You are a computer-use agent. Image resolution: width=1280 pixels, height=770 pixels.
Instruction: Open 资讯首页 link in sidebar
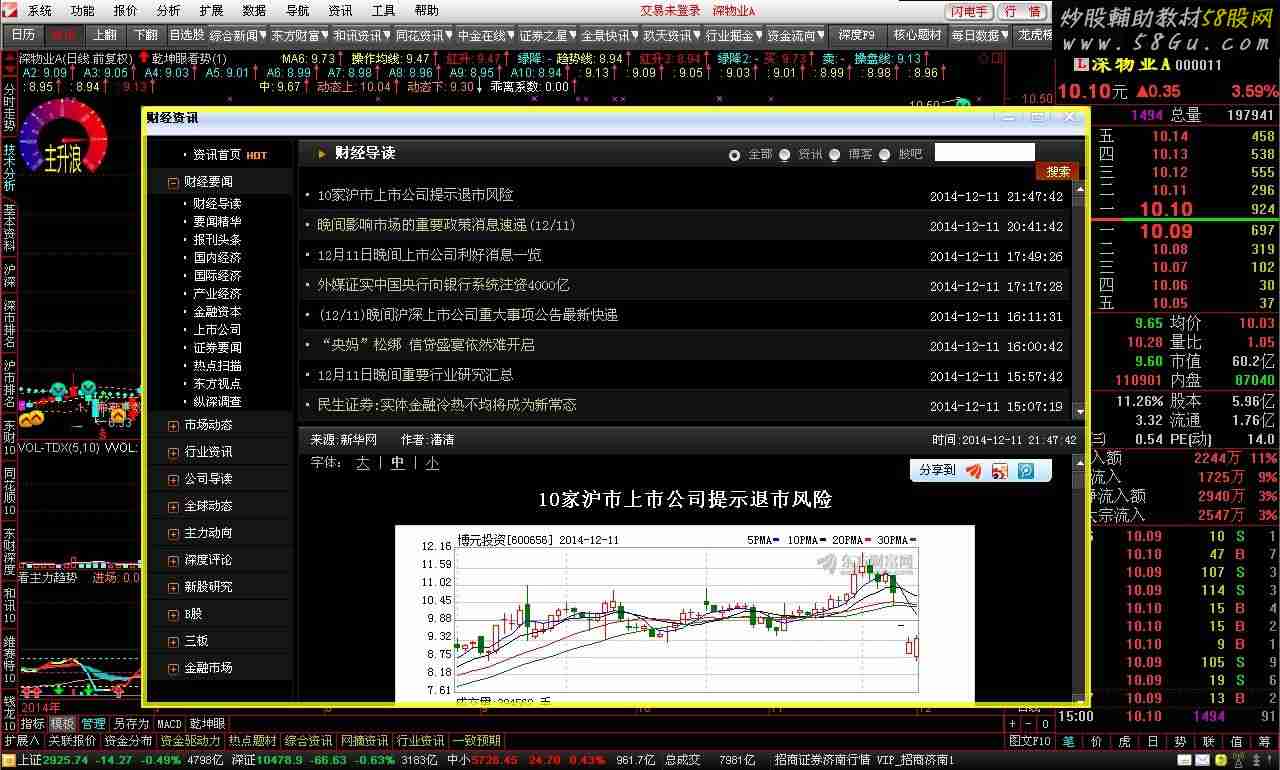[217, 155]
